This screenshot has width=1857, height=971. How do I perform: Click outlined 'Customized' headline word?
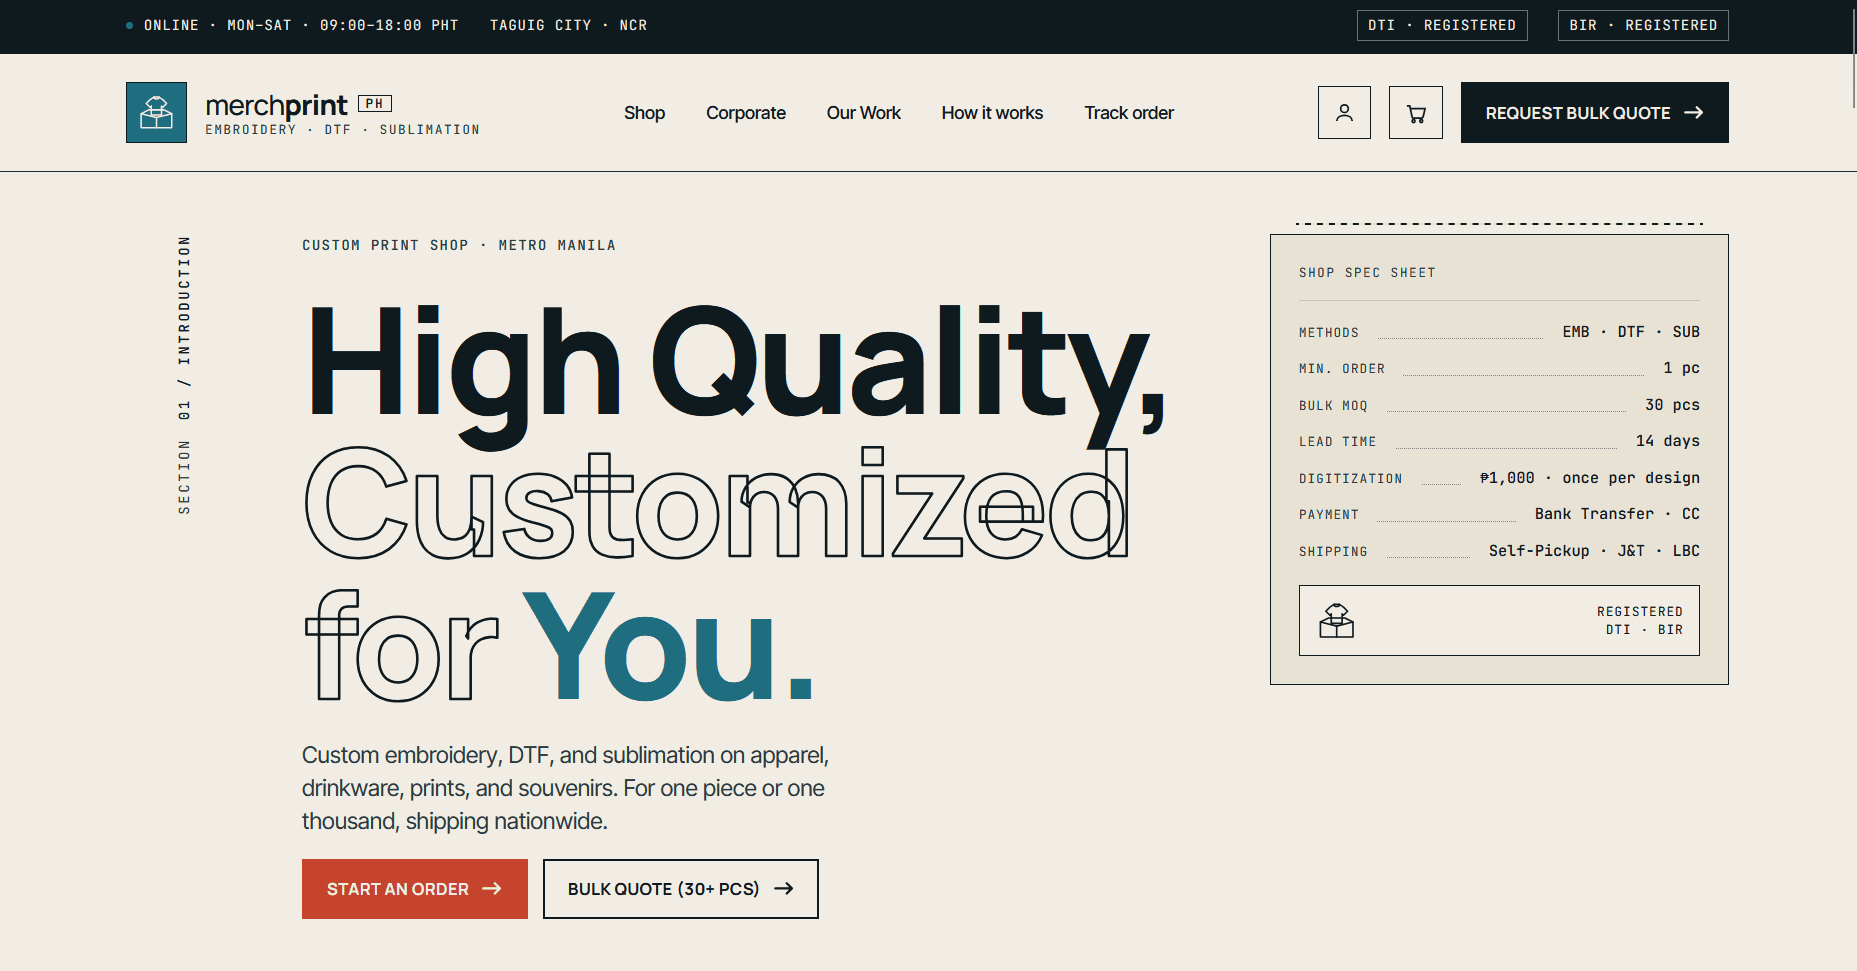[717, 503]
